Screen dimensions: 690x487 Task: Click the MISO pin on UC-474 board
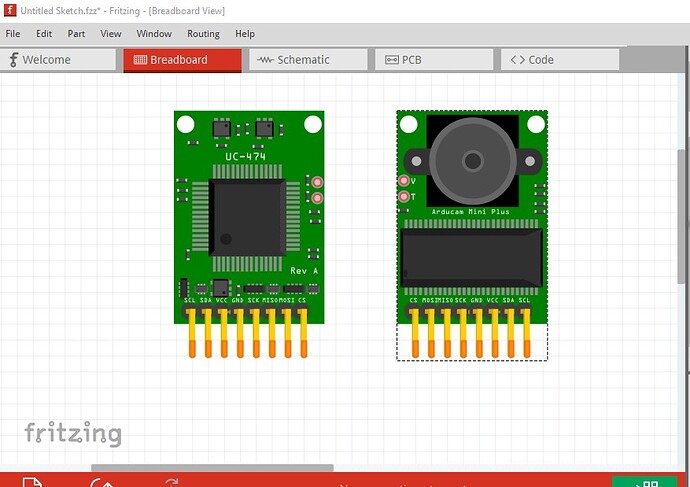[x=272, y=333]
